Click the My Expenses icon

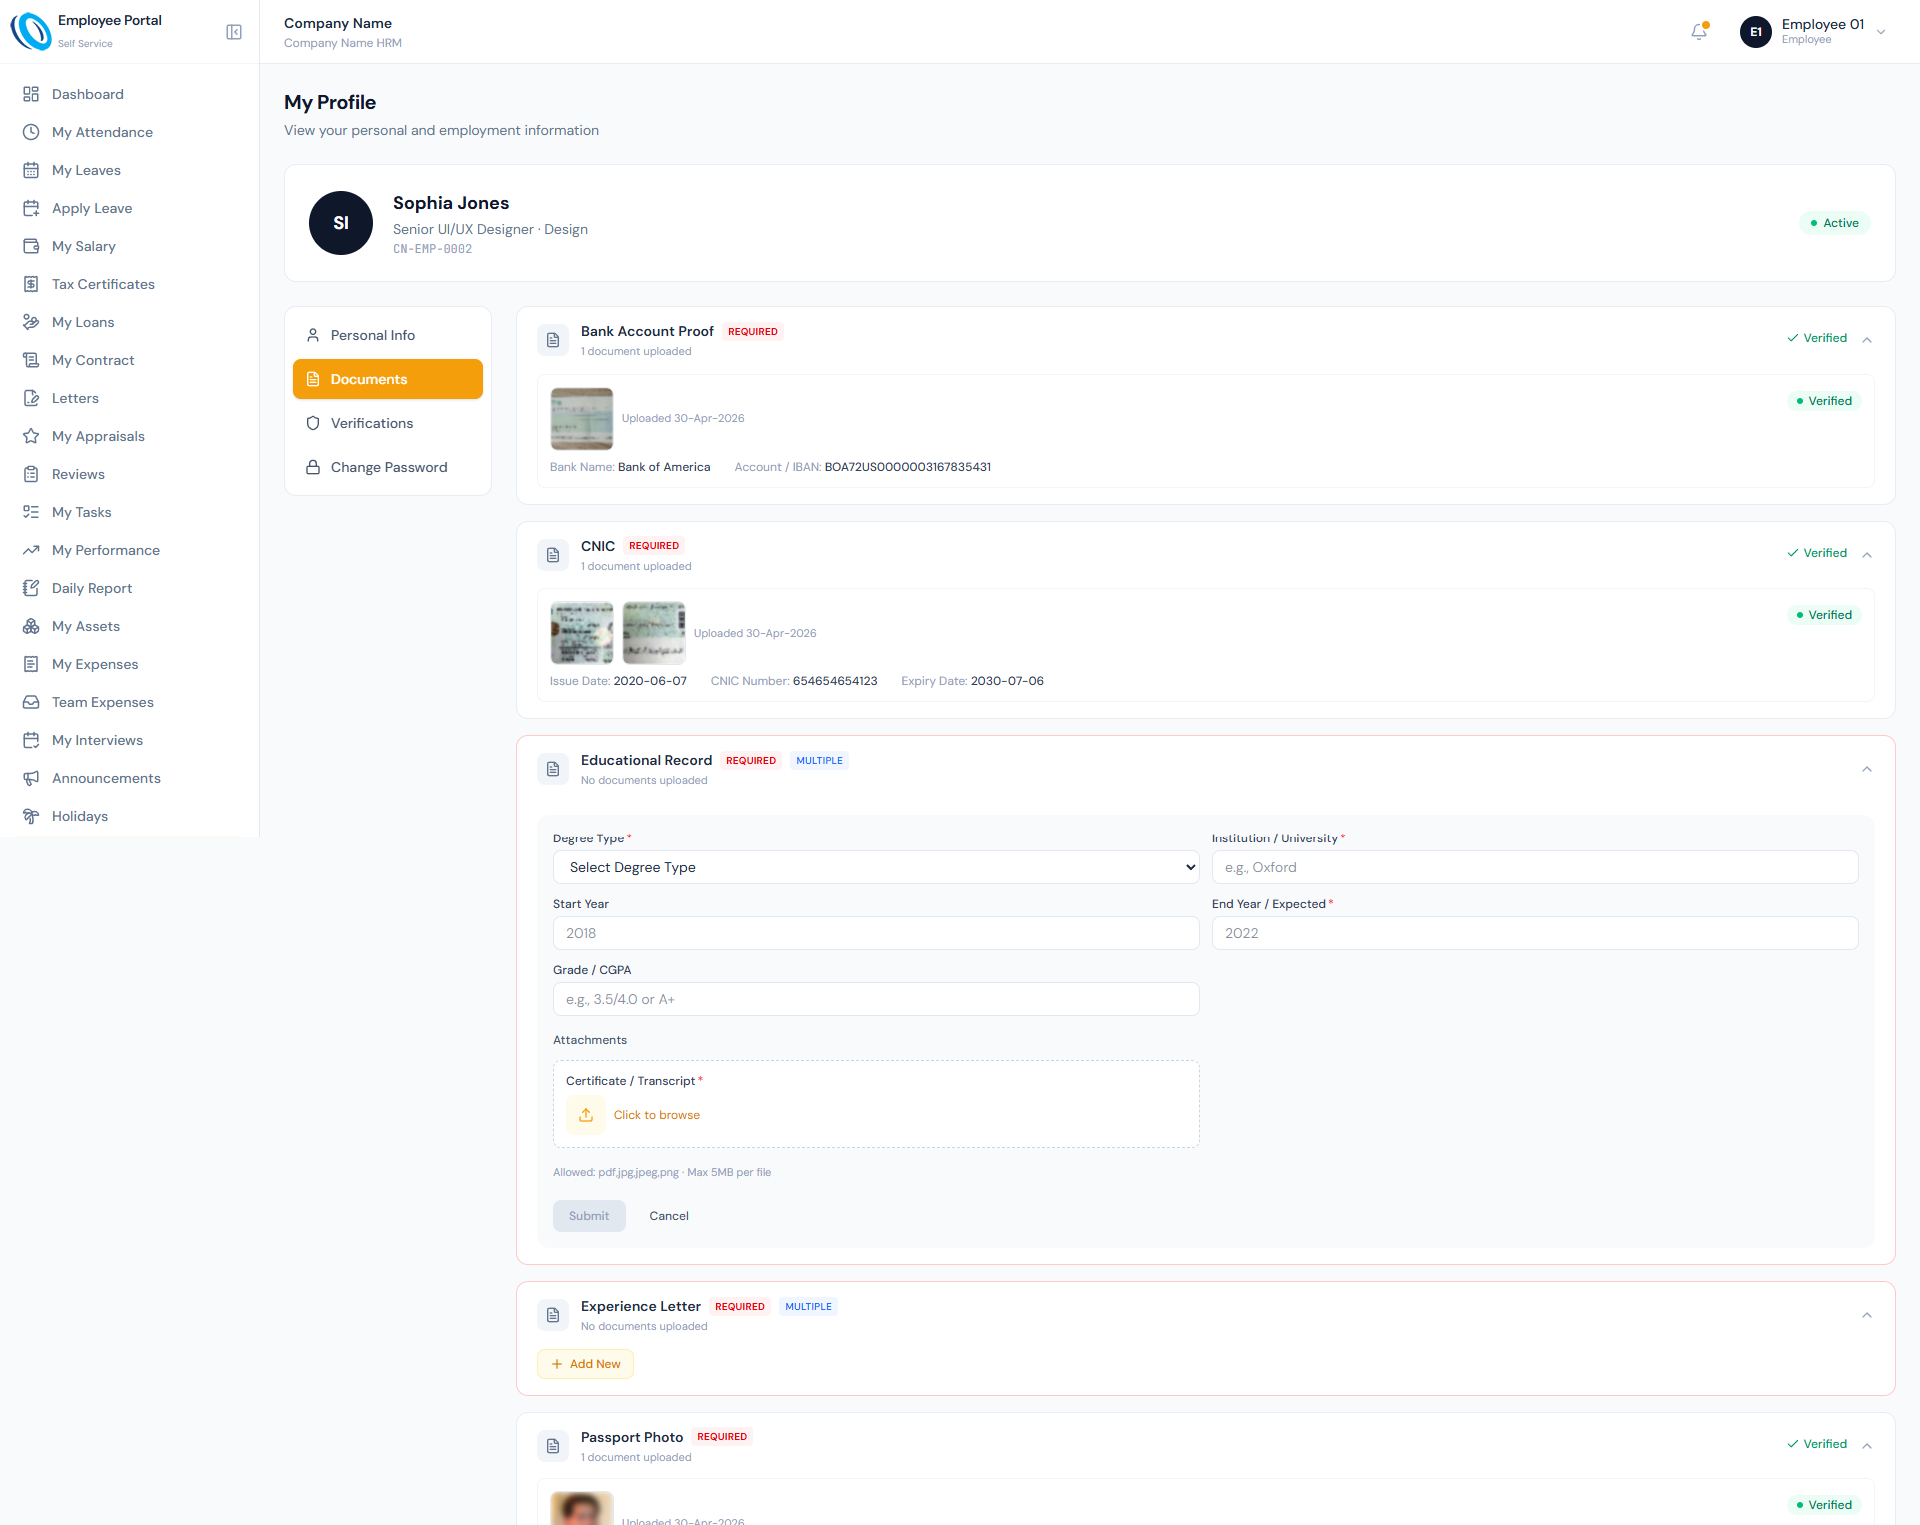(31, 664)
